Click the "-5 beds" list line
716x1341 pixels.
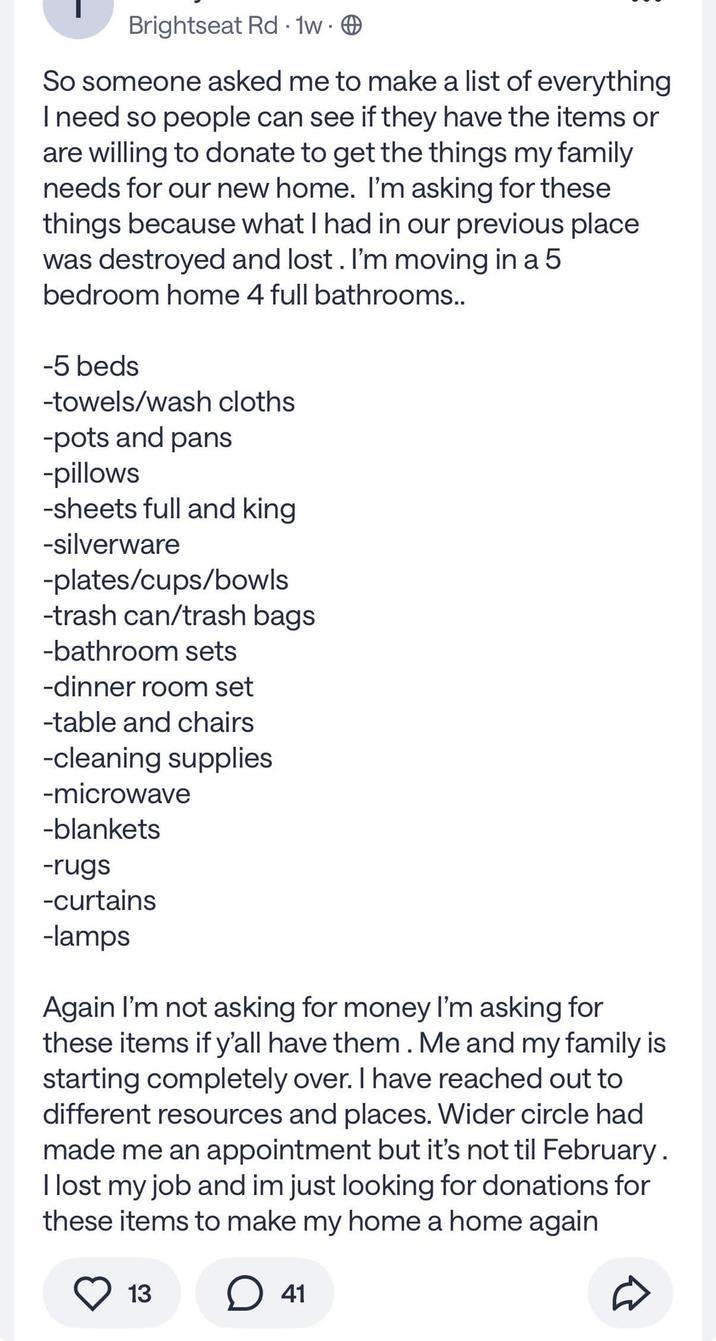(x=91, y=366)
